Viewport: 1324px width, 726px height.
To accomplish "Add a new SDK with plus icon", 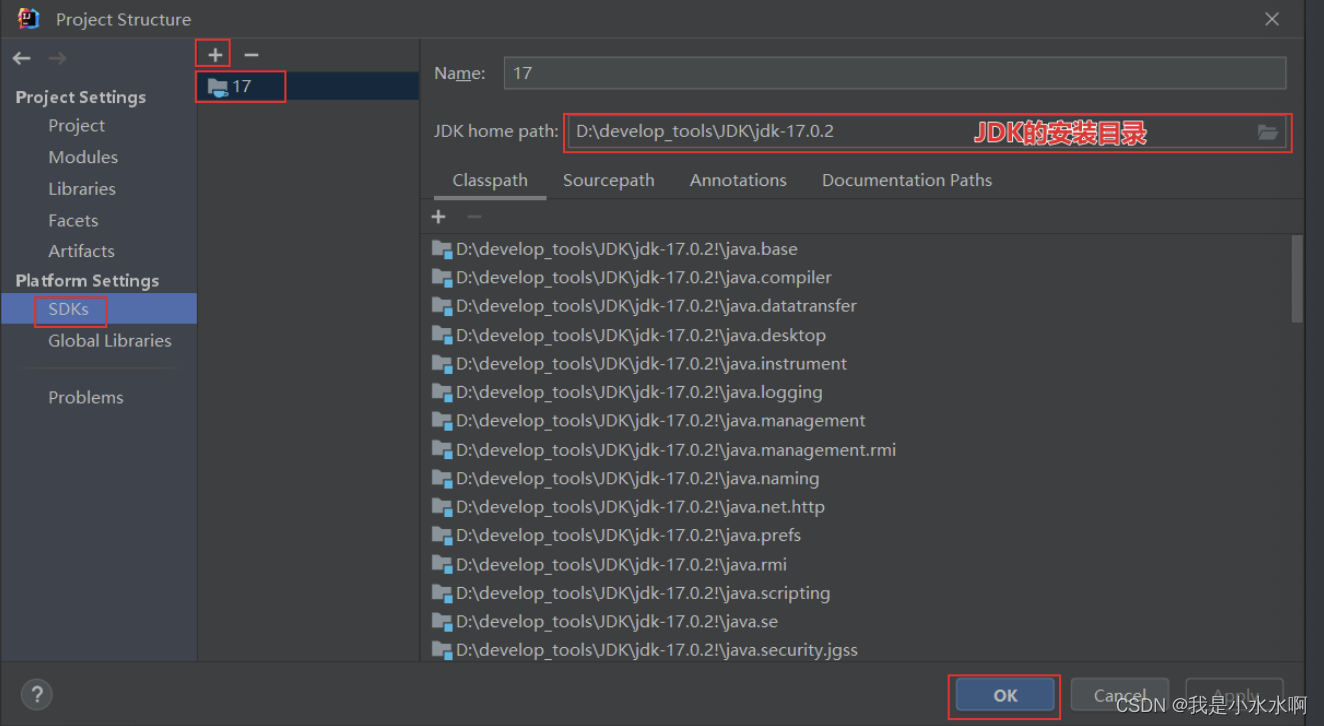I will pos(215,55).
